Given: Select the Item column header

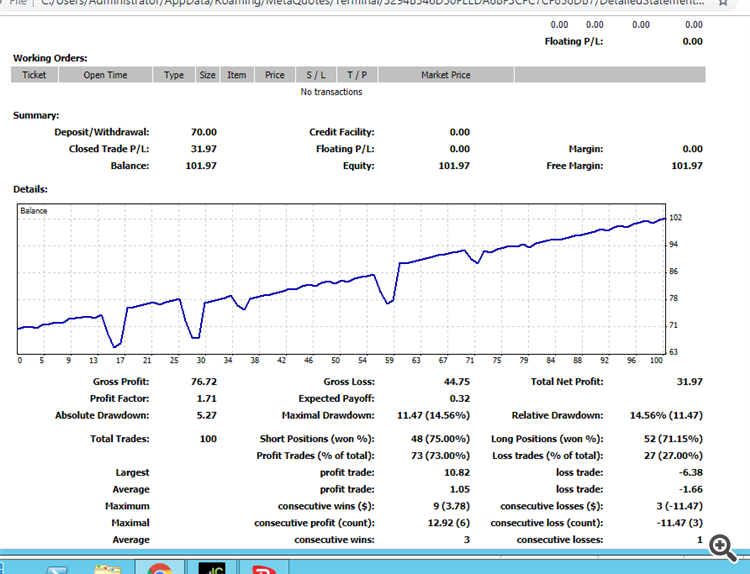Looking at the screenshot, I should tap(237, 75).
